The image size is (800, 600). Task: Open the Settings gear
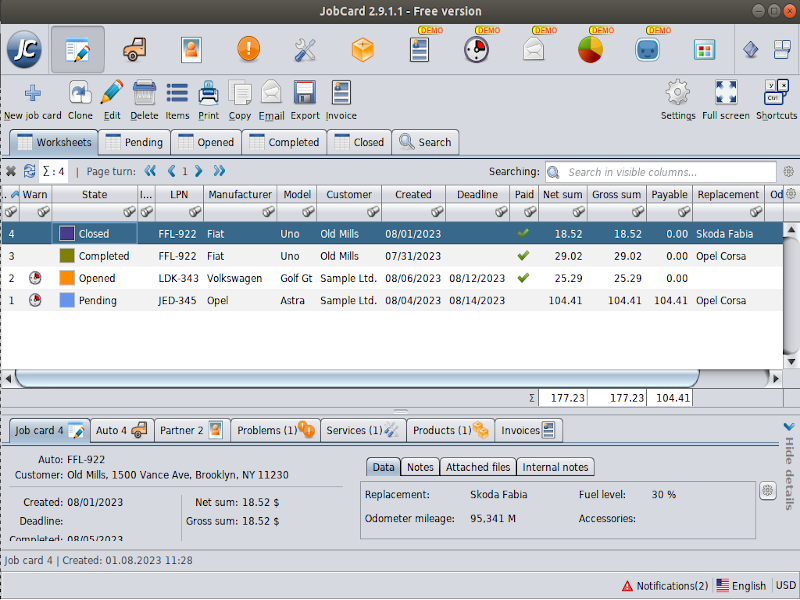point(678,101)
